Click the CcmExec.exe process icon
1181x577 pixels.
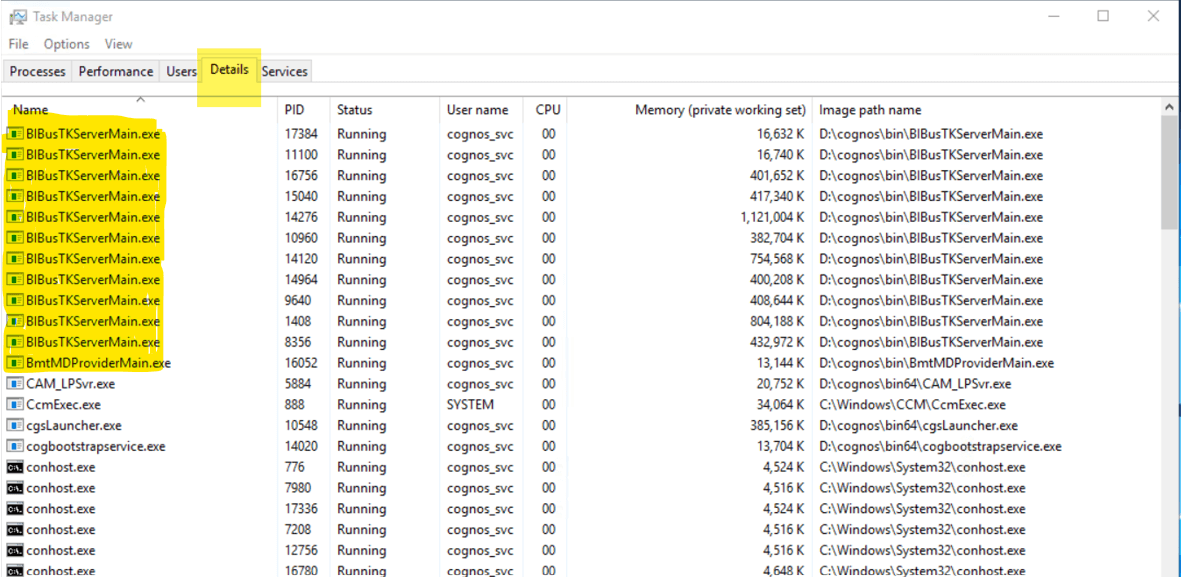15,405
